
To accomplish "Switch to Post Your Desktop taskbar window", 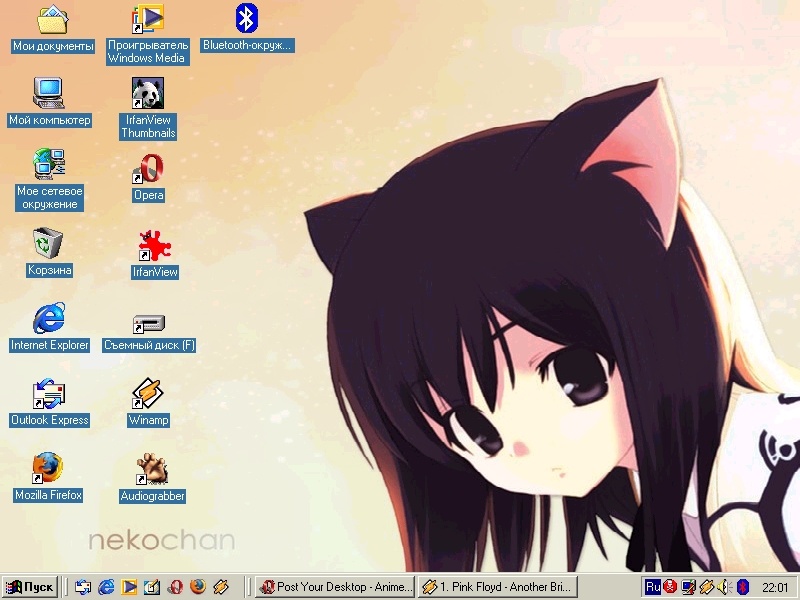I will (335, 587).
